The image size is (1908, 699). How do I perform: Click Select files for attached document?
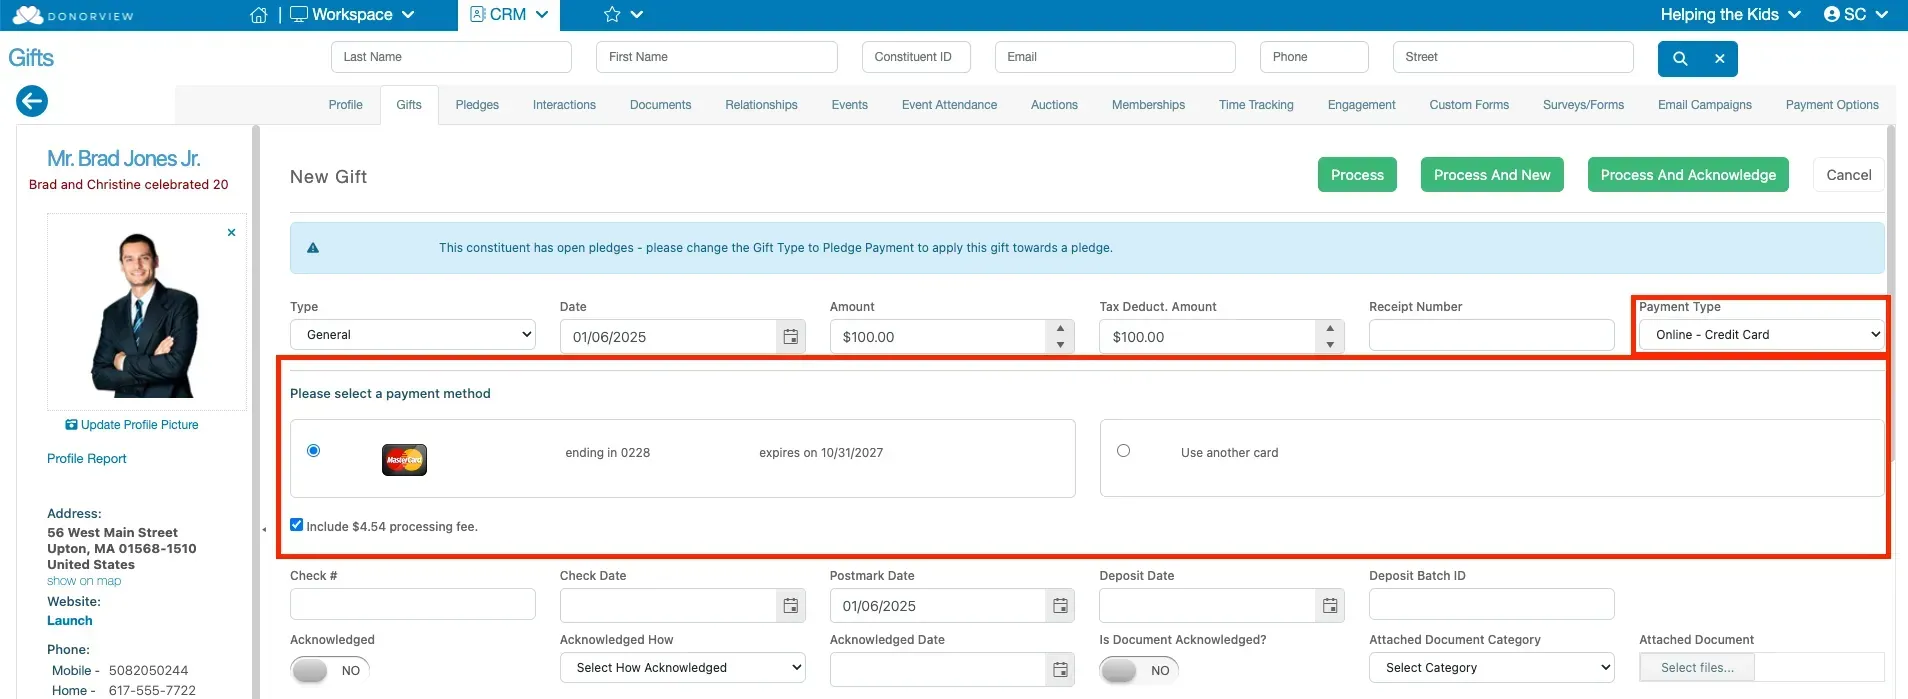[1697, 668]
